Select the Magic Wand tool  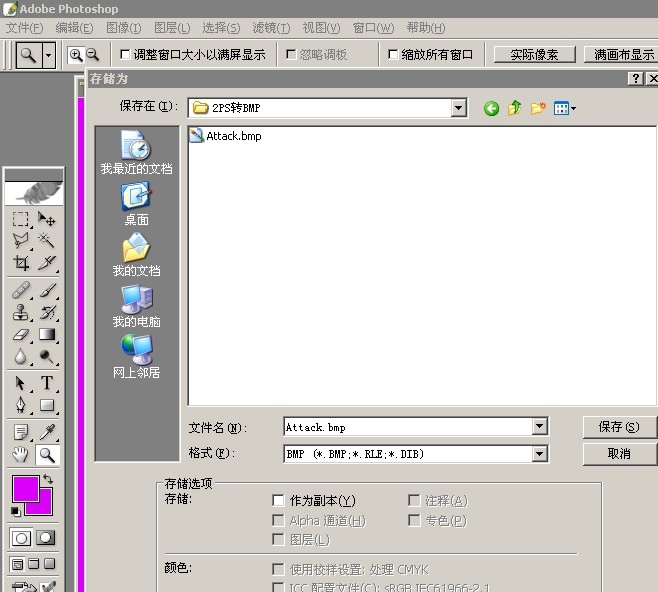(x=46, y=240)
